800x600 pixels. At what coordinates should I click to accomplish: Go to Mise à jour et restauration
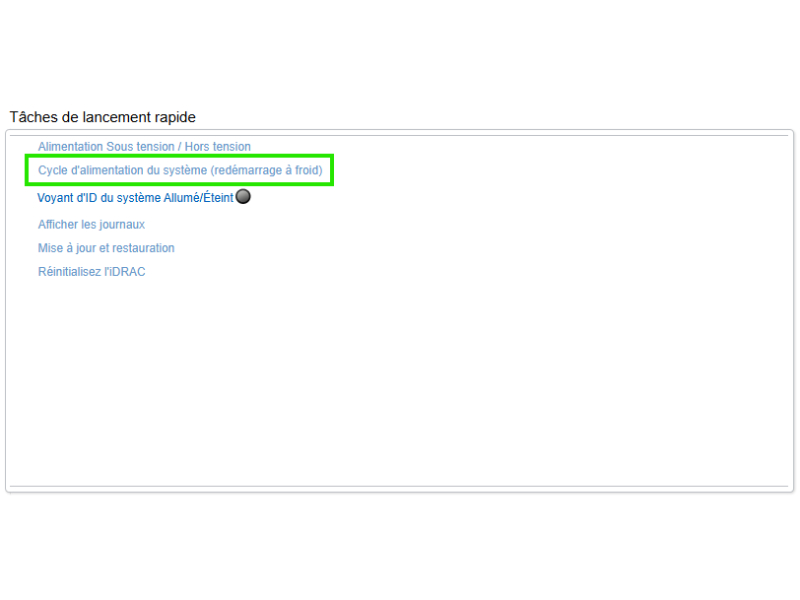(x=106, y=248)
